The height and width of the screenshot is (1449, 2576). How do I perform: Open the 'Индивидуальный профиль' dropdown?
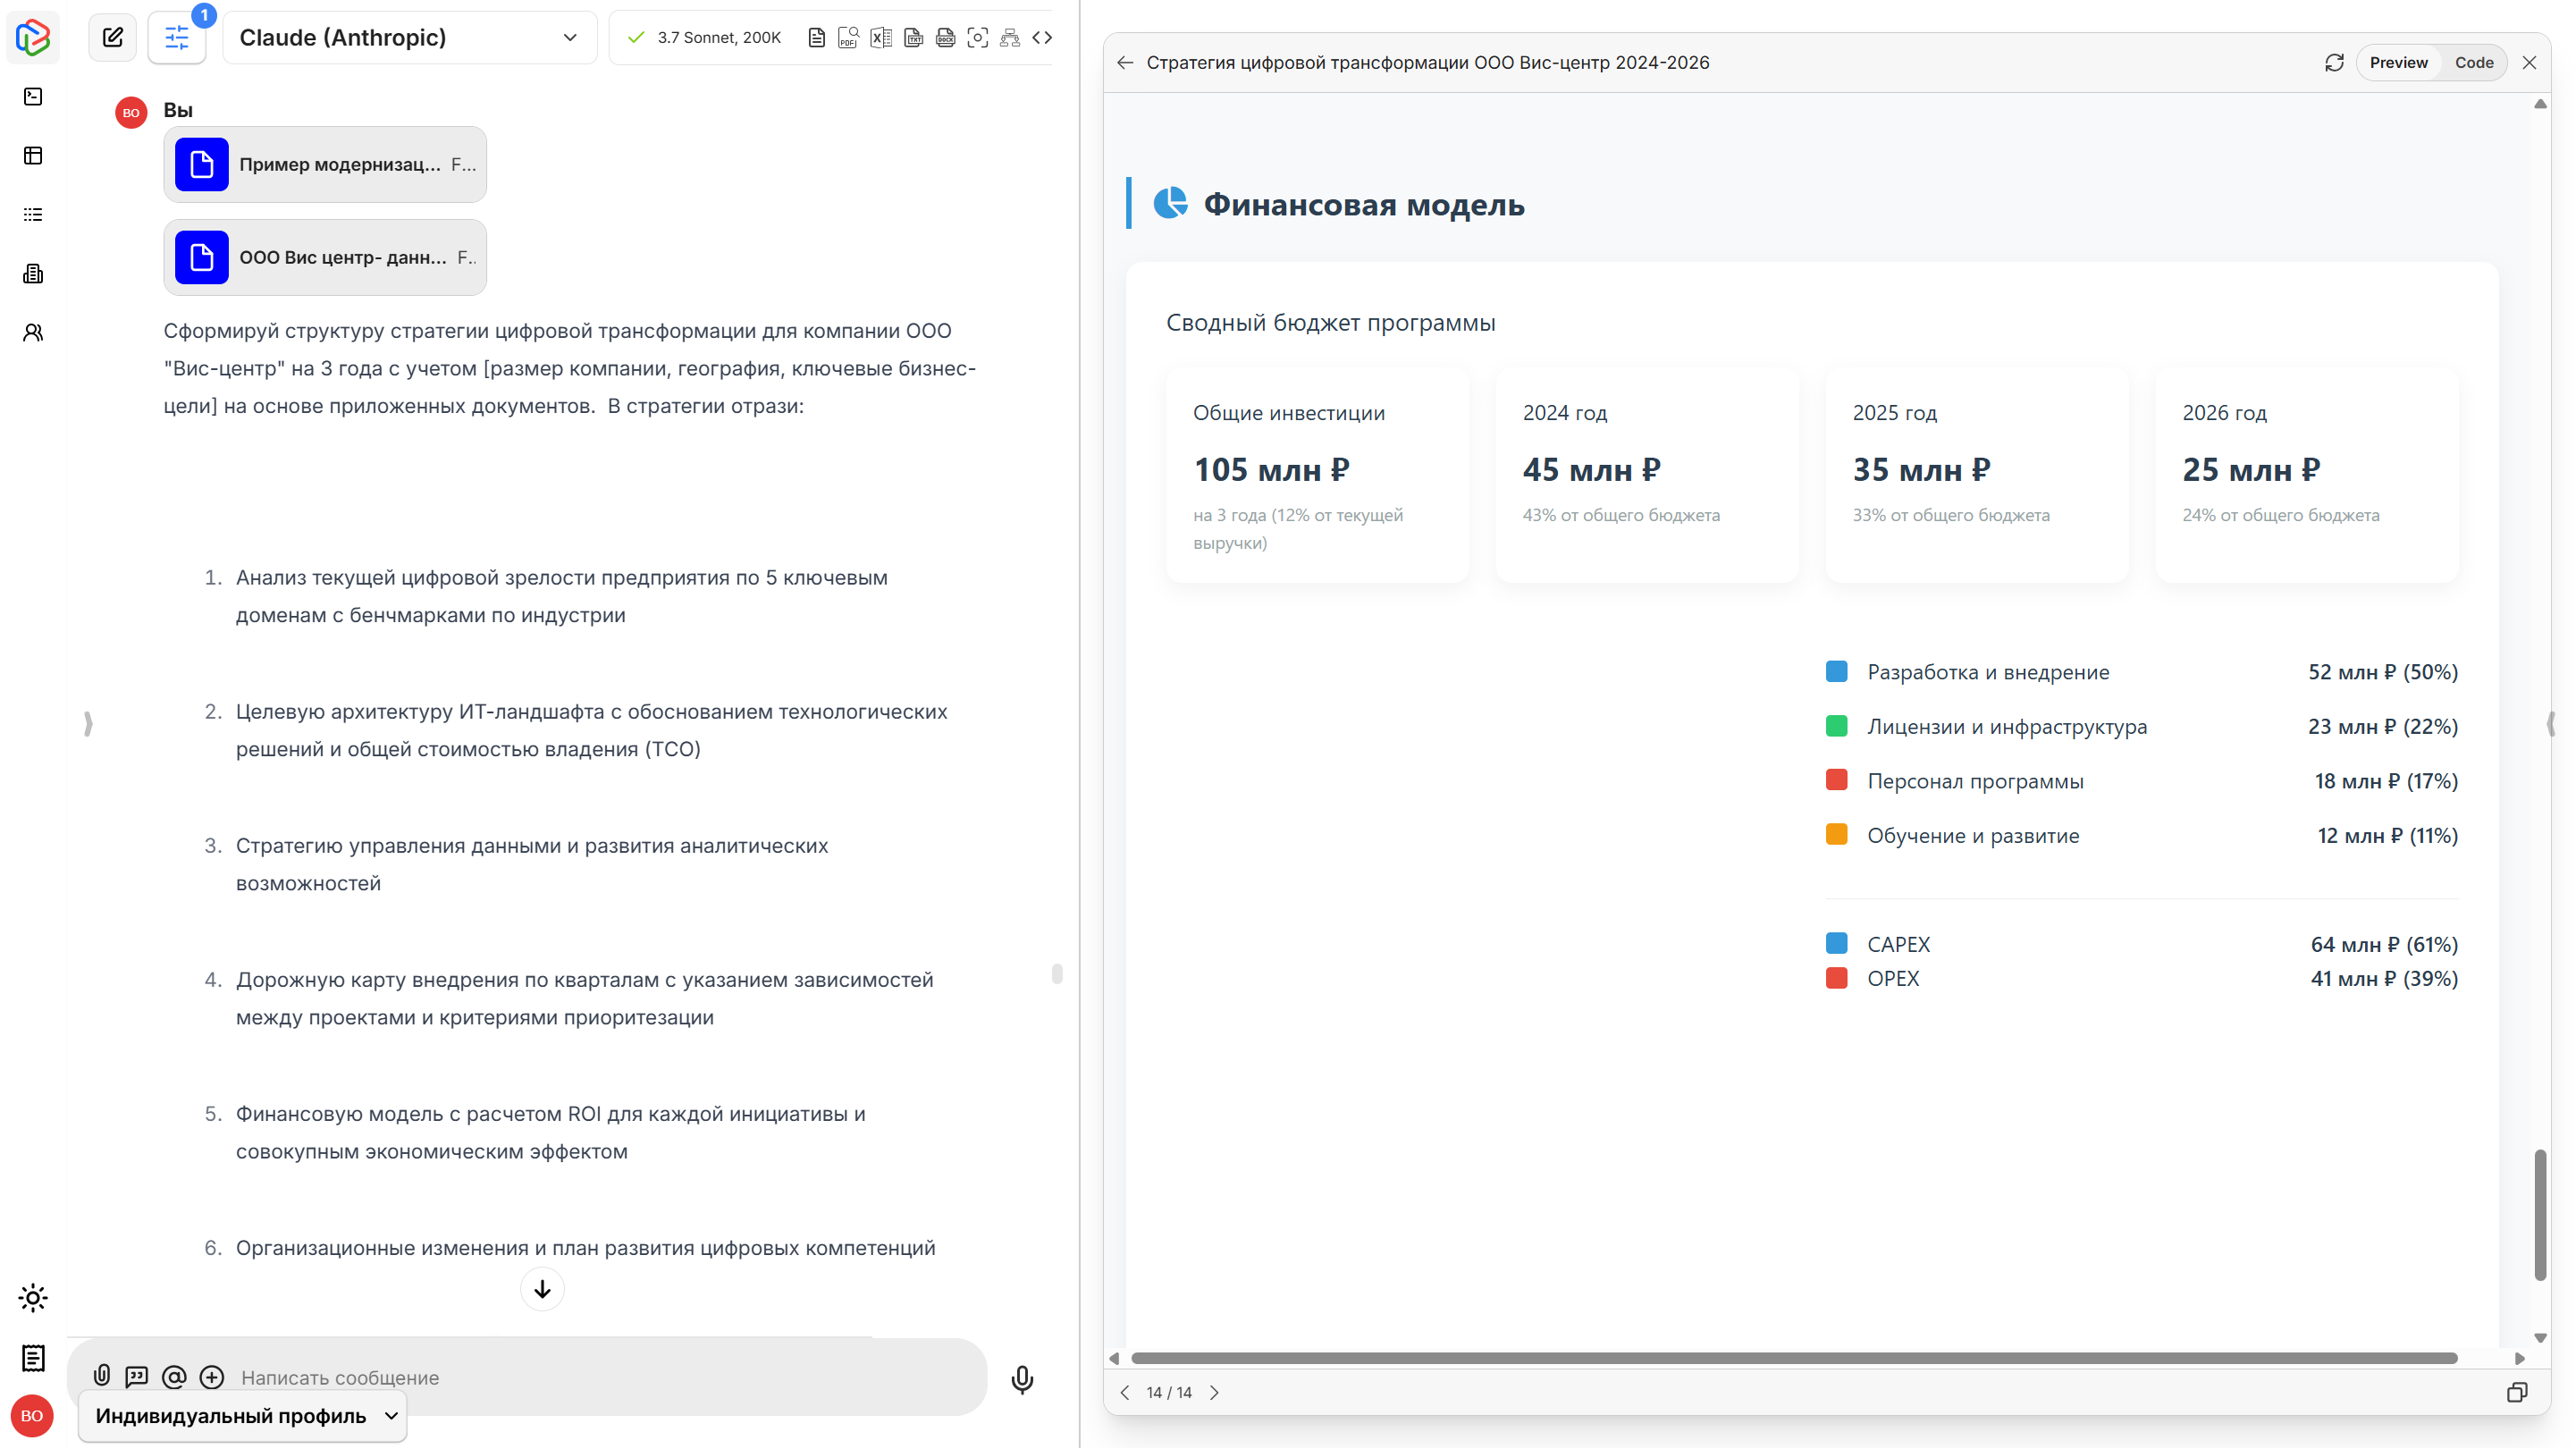[243, 1416]
